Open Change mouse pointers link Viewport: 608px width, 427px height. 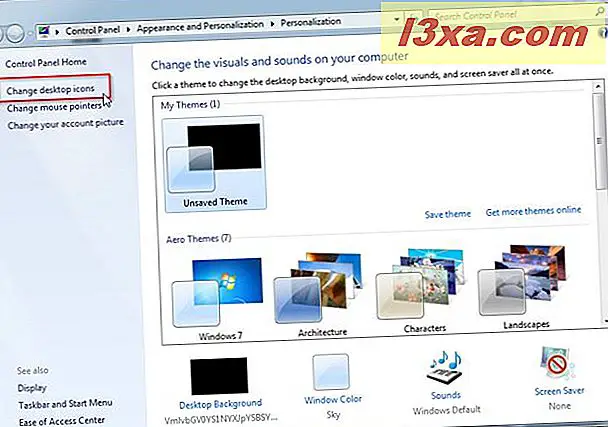(54, 107)
